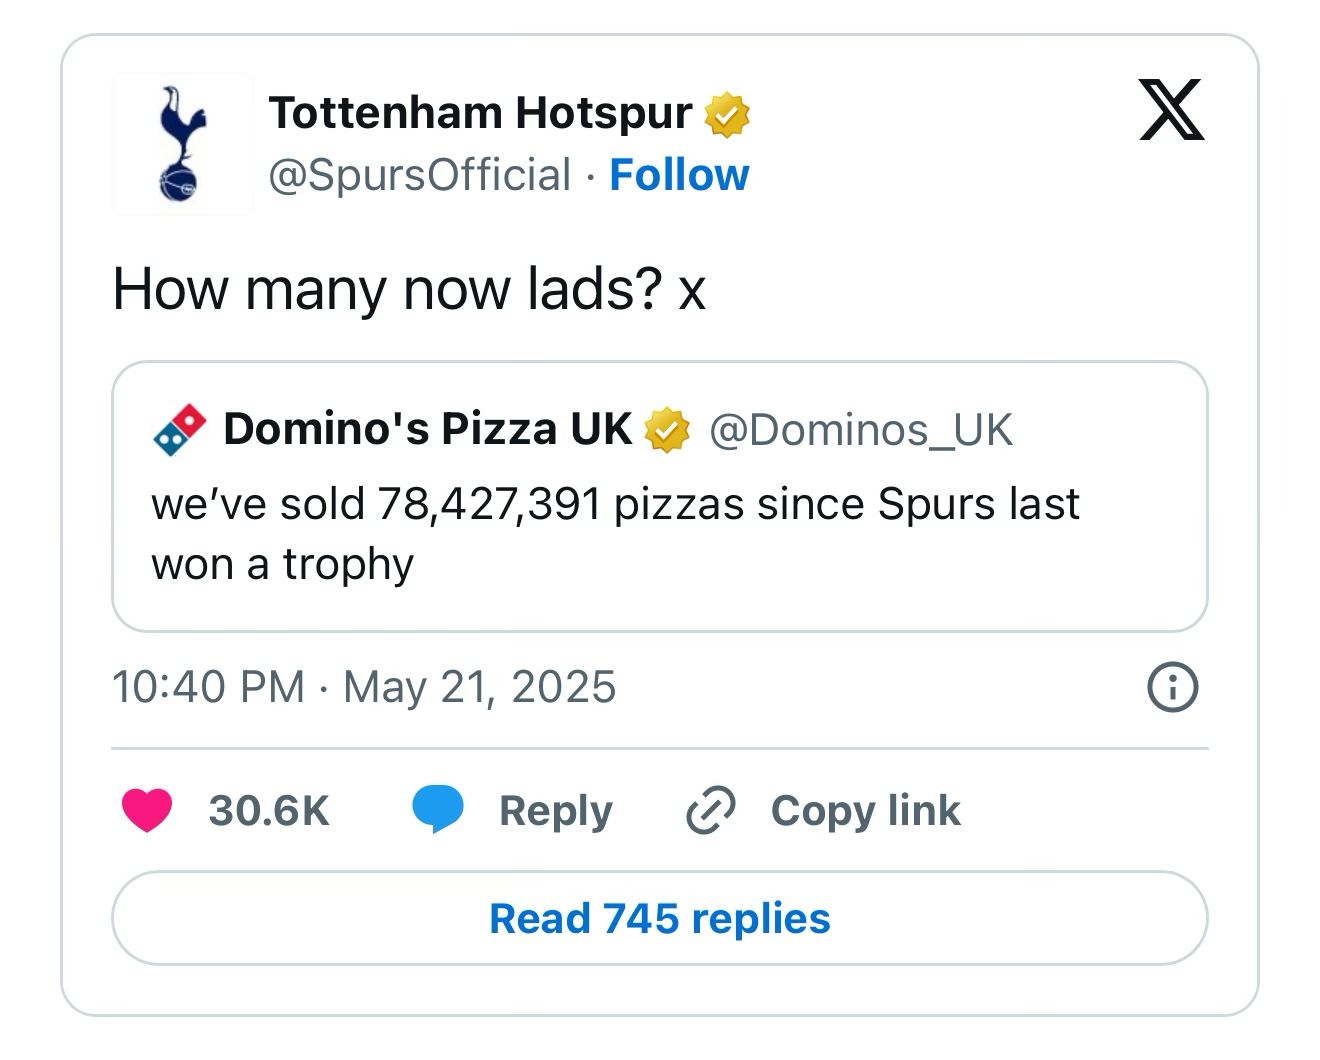Follow the SpursOfficial account

coord(679,175)
